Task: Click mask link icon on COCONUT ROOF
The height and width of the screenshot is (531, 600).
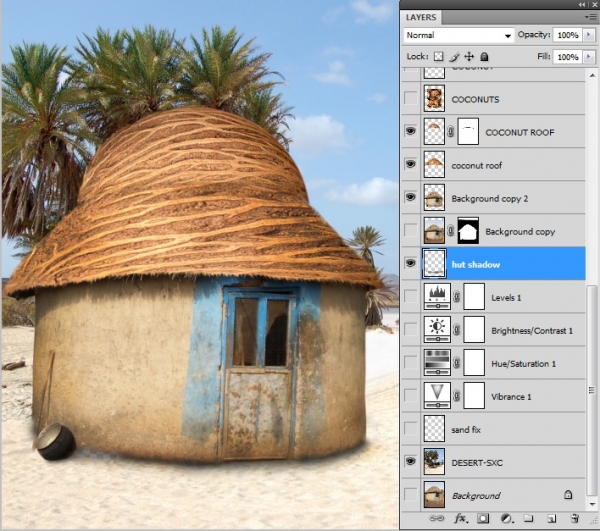Action: click(x=451, y=132)
